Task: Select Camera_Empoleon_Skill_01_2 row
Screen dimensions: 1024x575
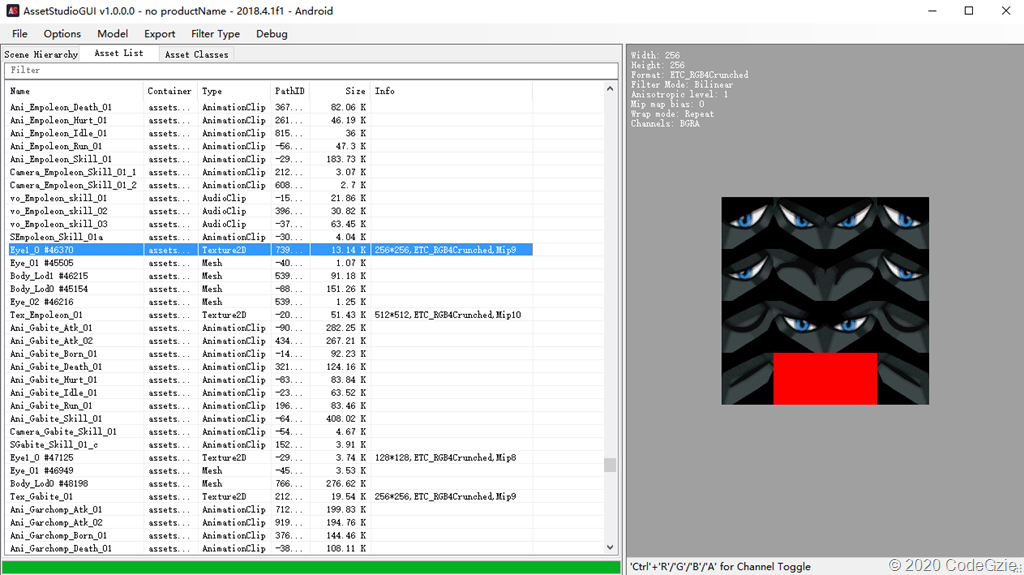Action: pos(270,185)
